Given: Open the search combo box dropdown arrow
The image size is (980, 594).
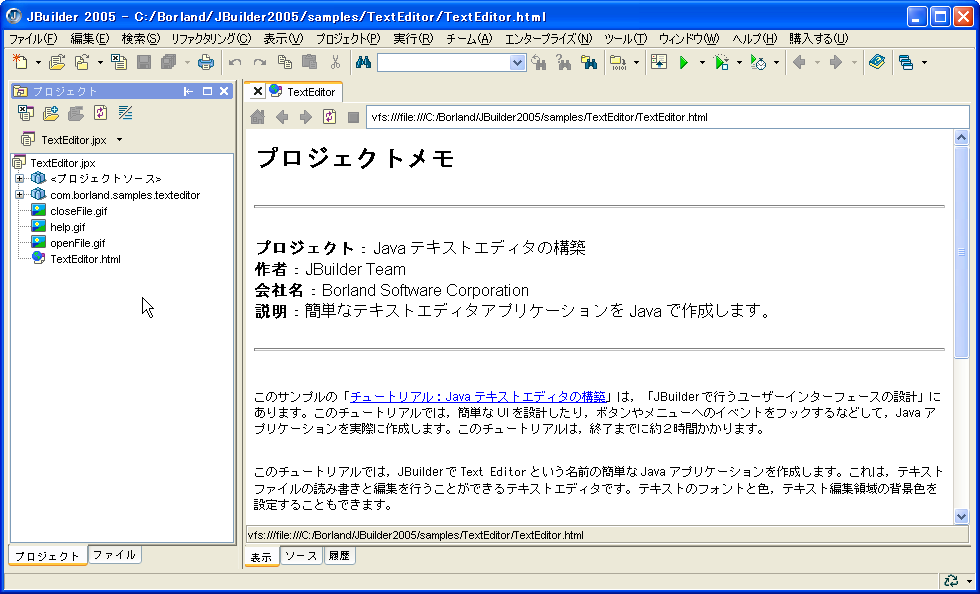Looking at the screenshot, I should coord(517,63).
